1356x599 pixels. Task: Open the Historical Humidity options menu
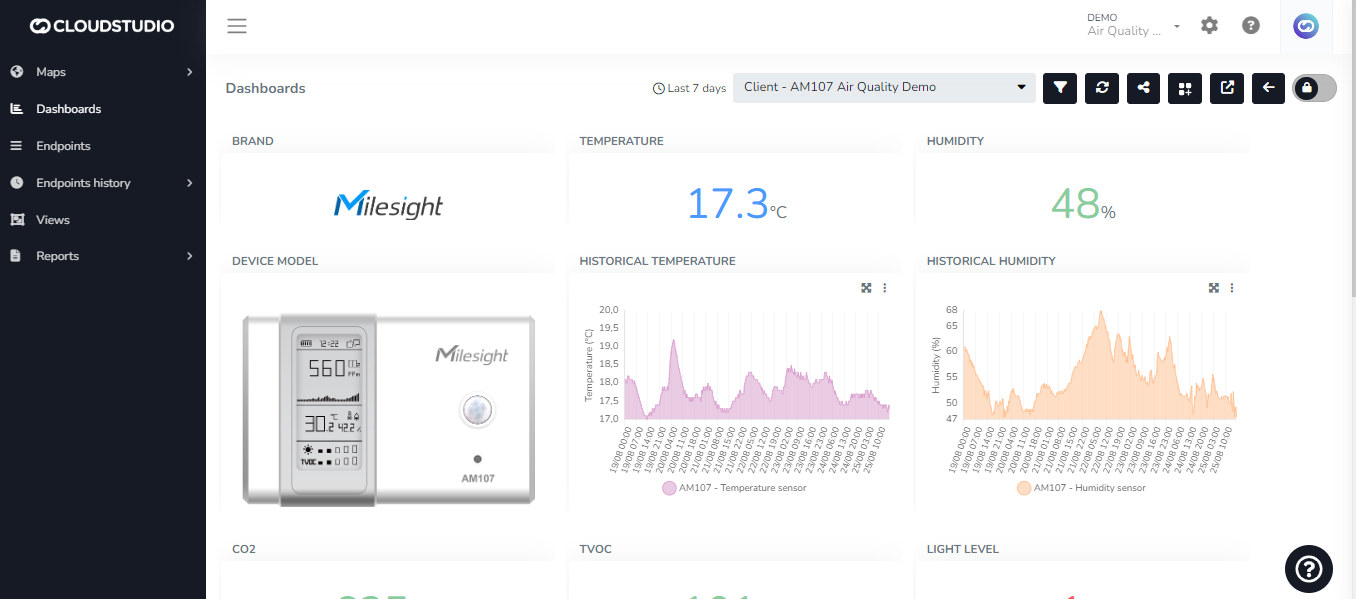[x=1231, y=287]
